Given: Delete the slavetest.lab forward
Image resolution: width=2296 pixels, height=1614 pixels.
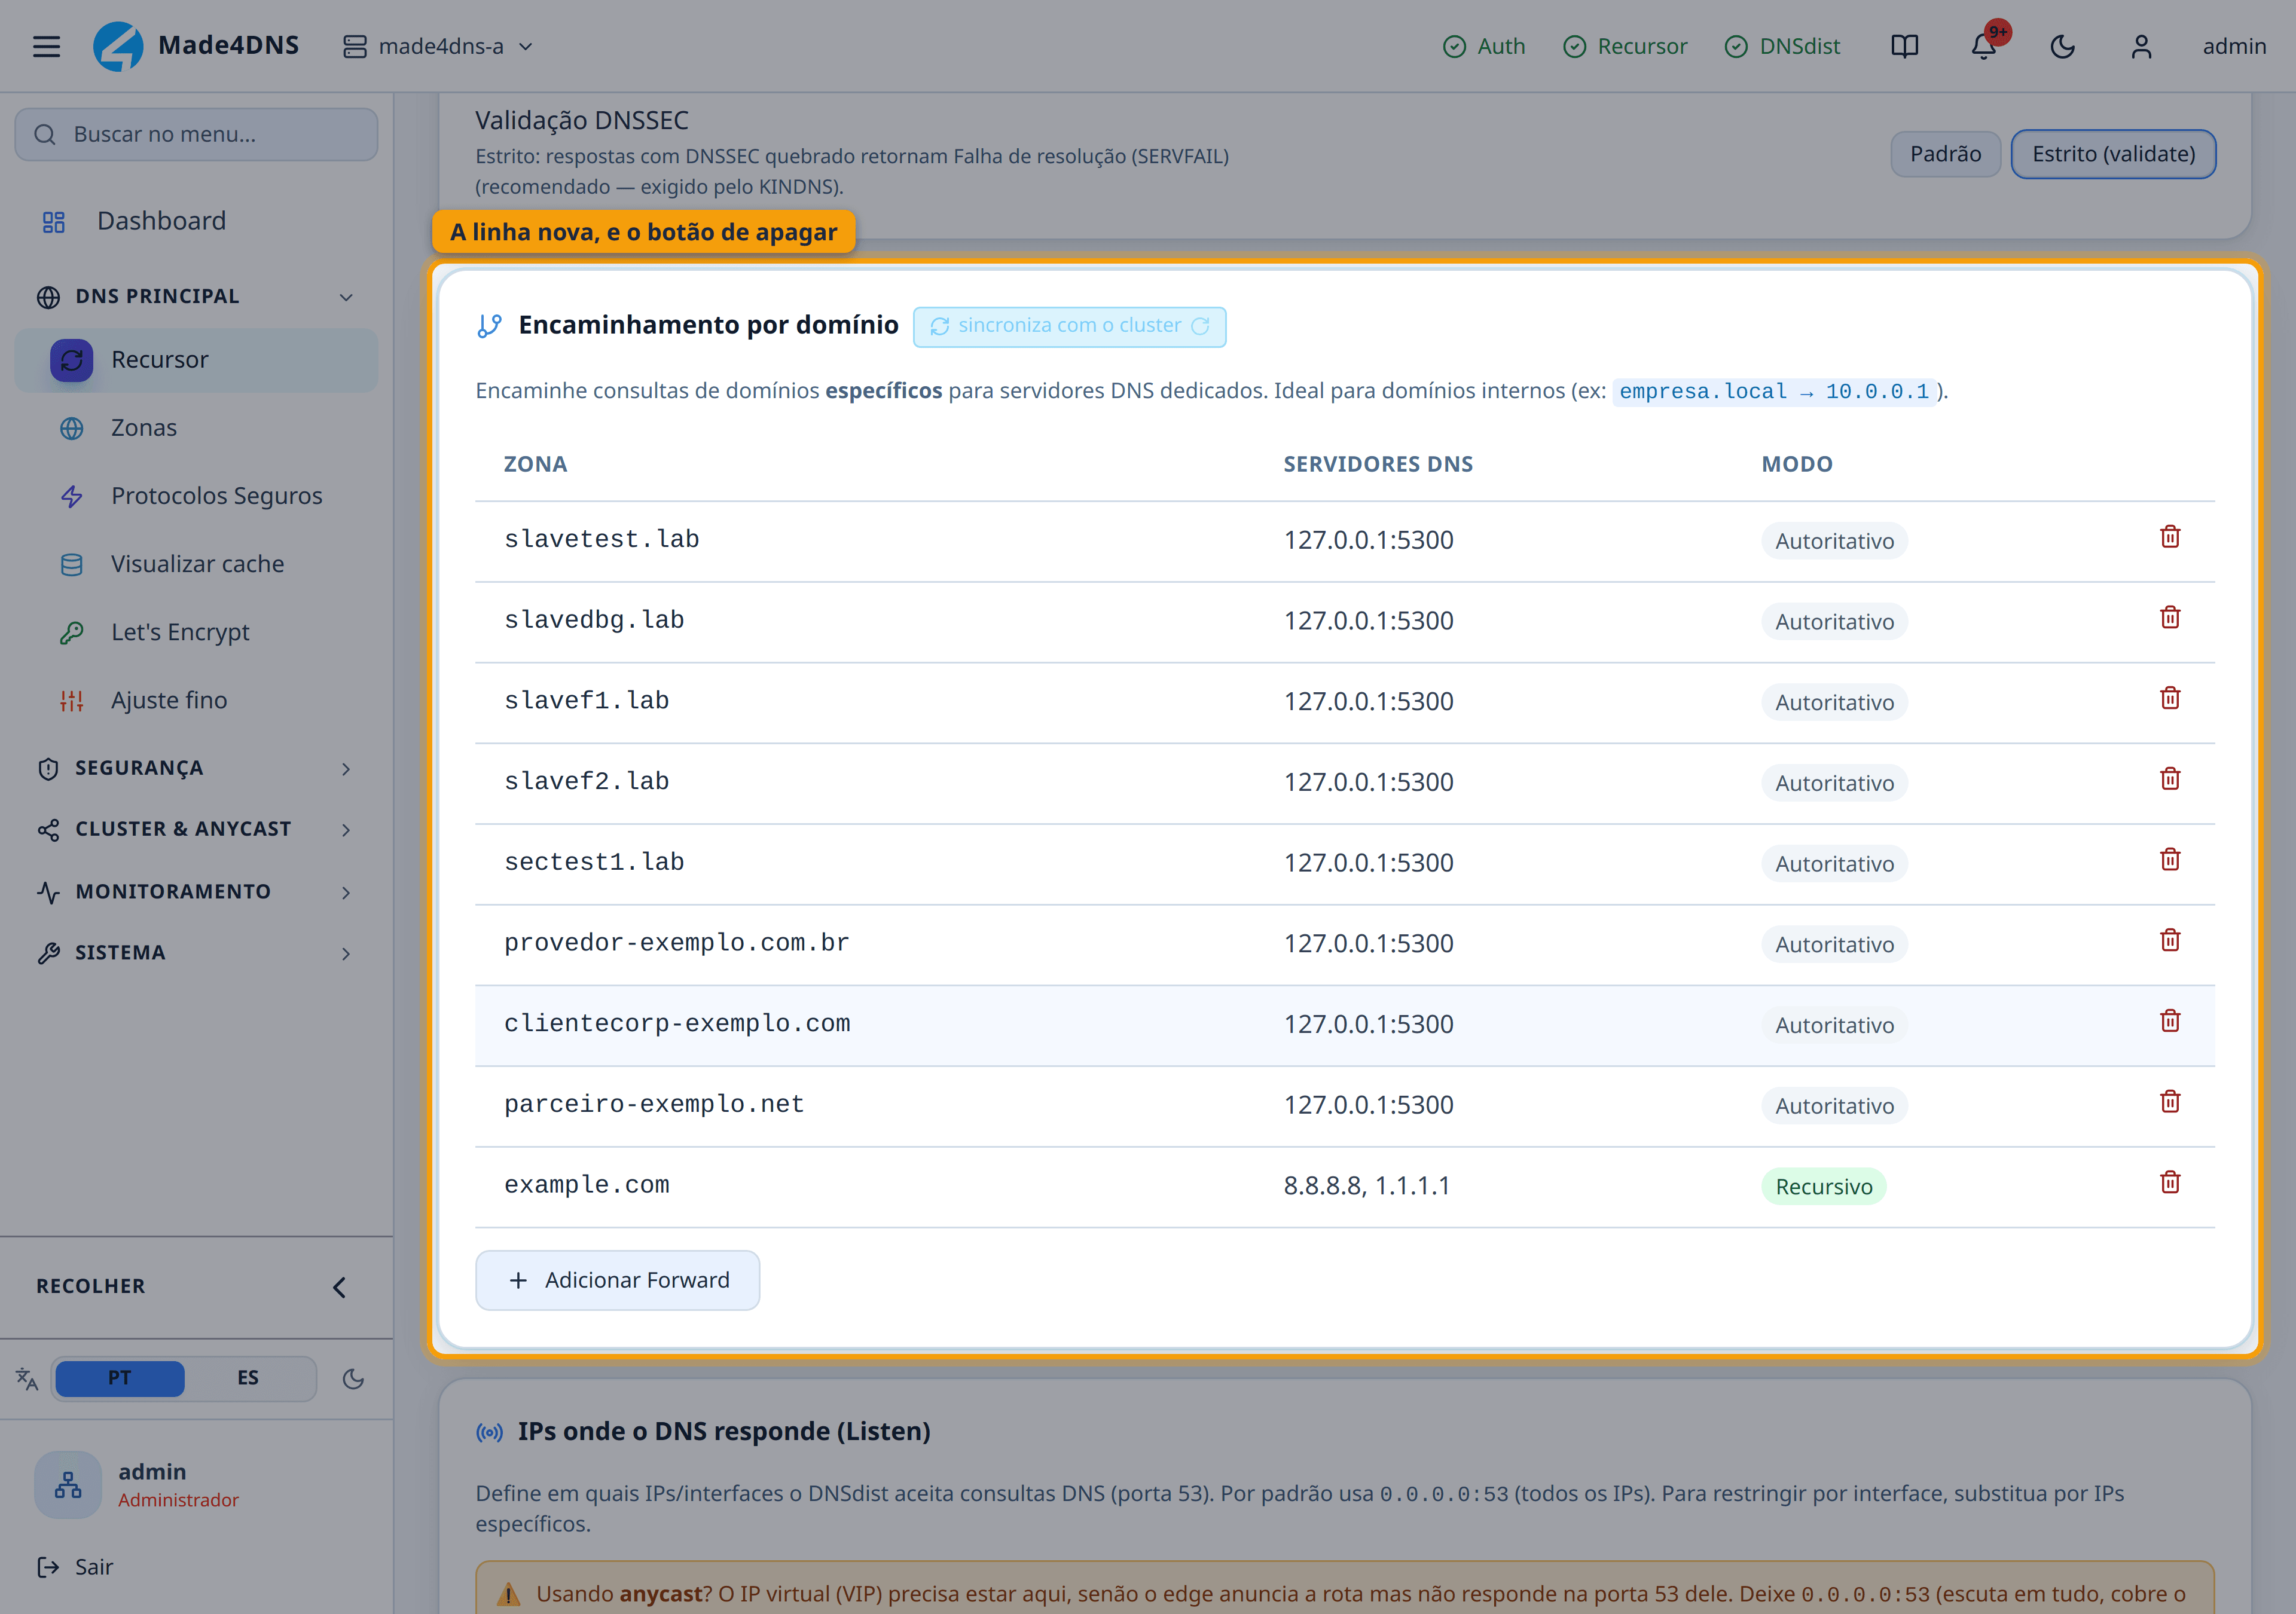Looking at the screenshot, I should [x=2170, y=537].
